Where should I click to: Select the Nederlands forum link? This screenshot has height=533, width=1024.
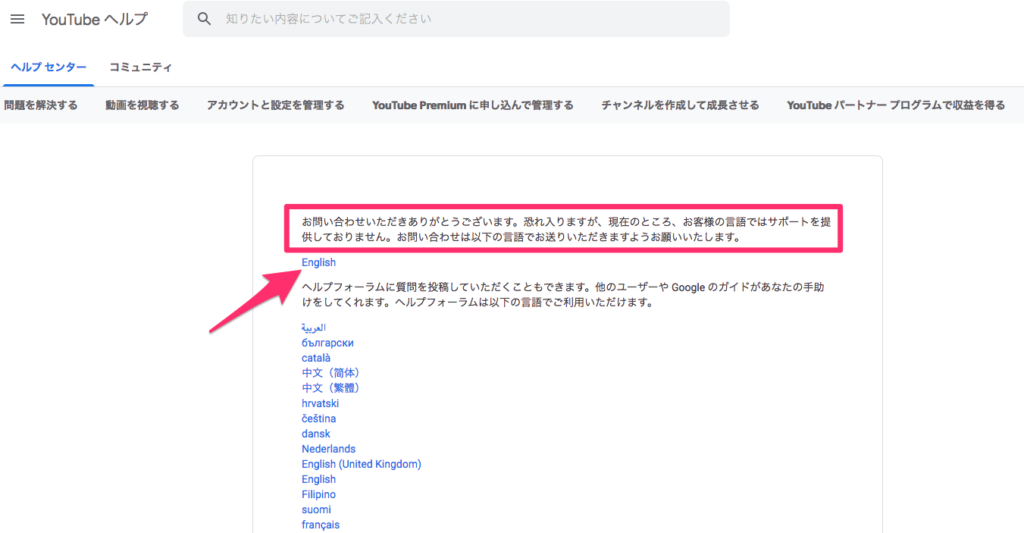pos(328,449)
